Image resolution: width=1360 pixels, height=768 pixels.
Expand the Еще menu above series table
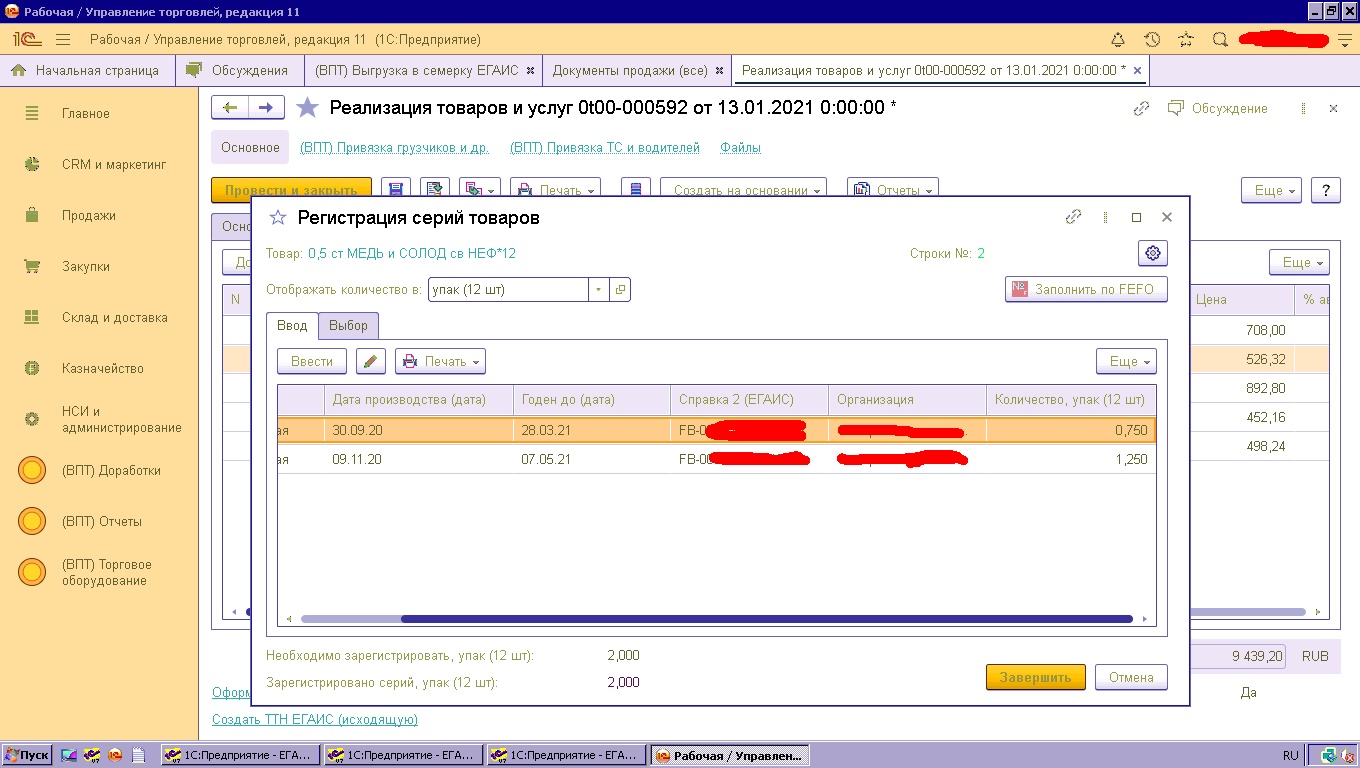point(1125,362)
